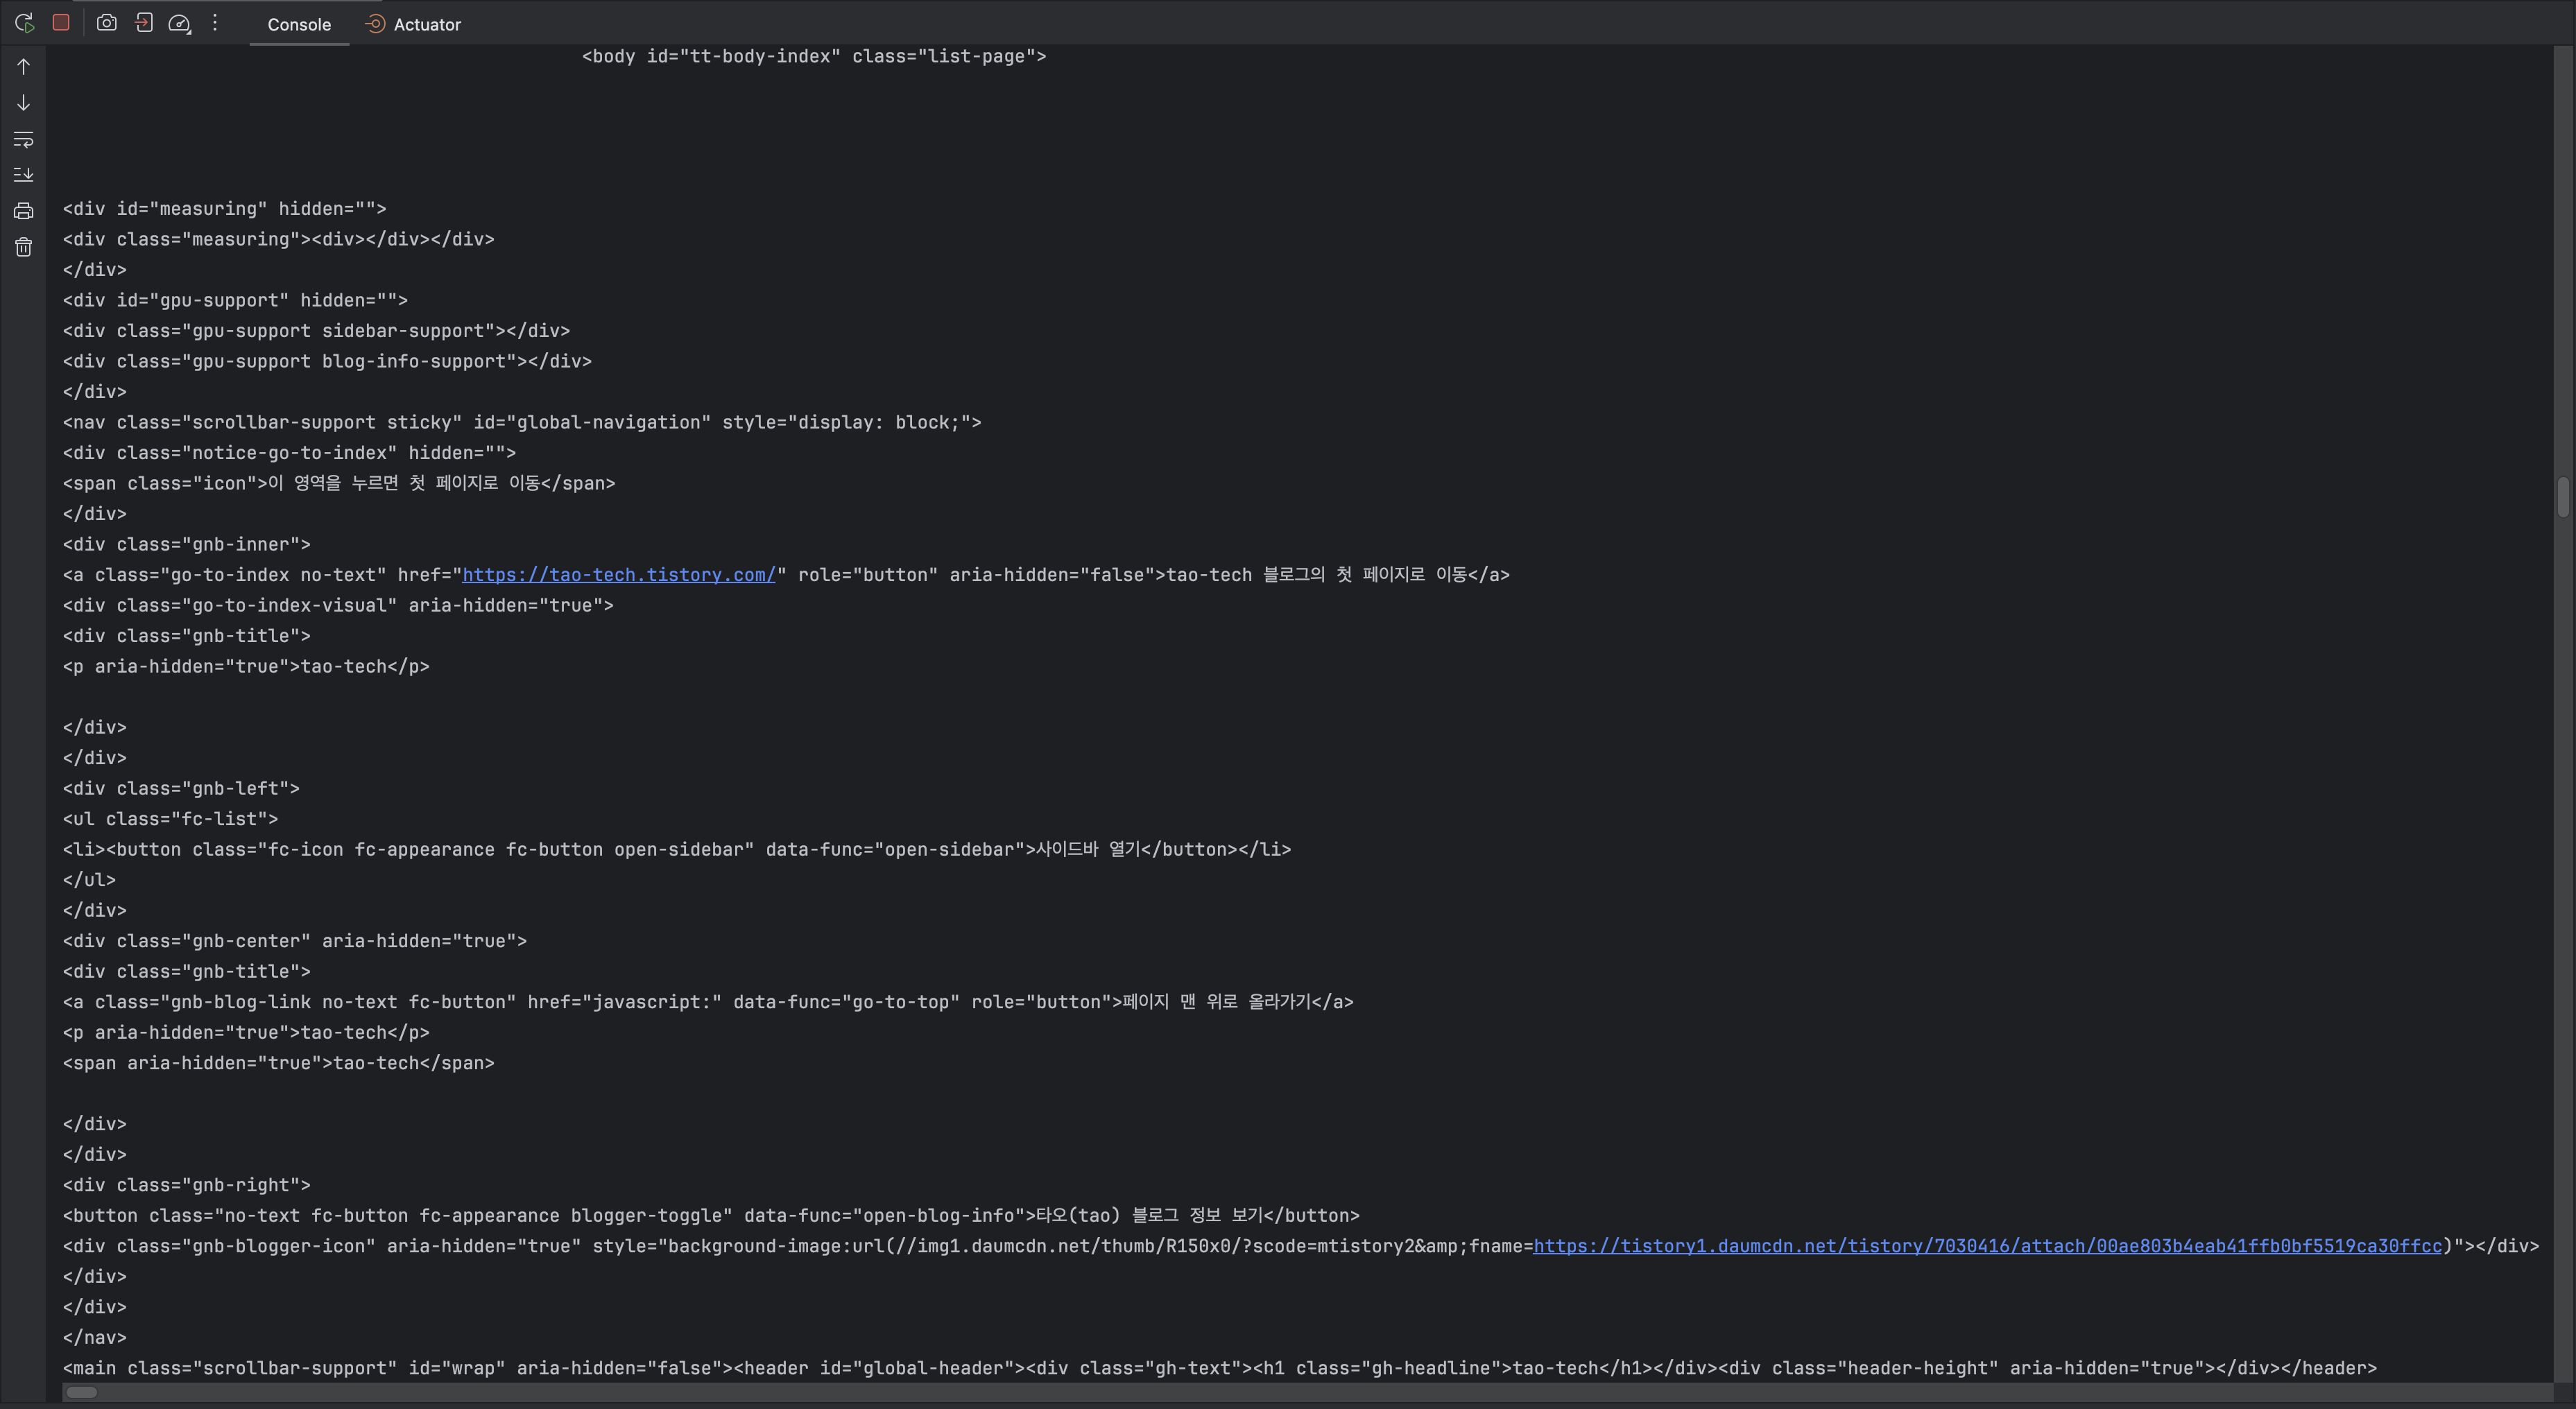Open the tao-tech.tistory.com hyperlink

click(x=618, y=575)
